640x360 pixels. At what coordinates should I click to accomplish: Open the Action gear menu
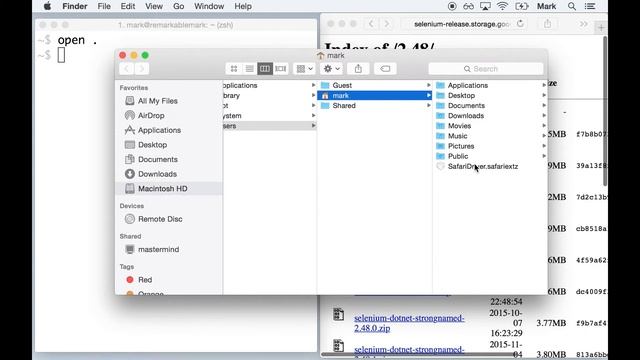pos(331,69)
